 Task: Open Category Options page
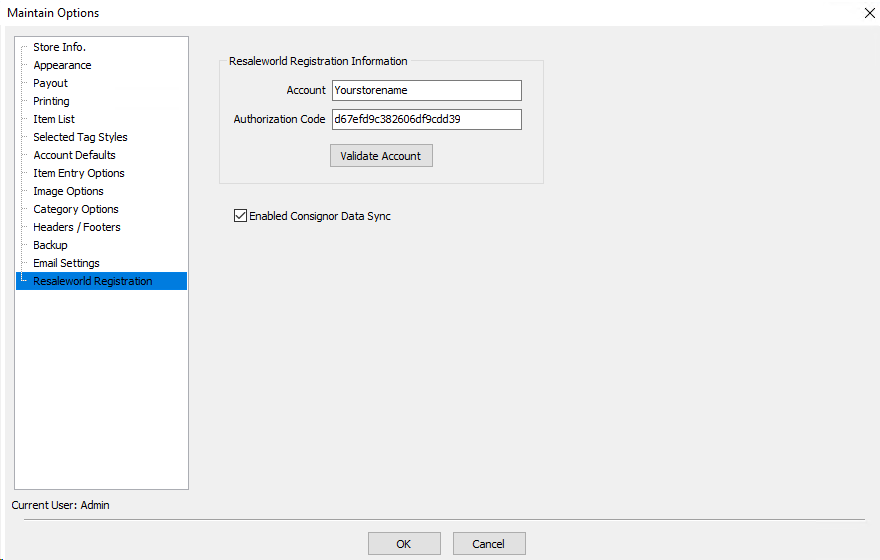pos(76,209)
